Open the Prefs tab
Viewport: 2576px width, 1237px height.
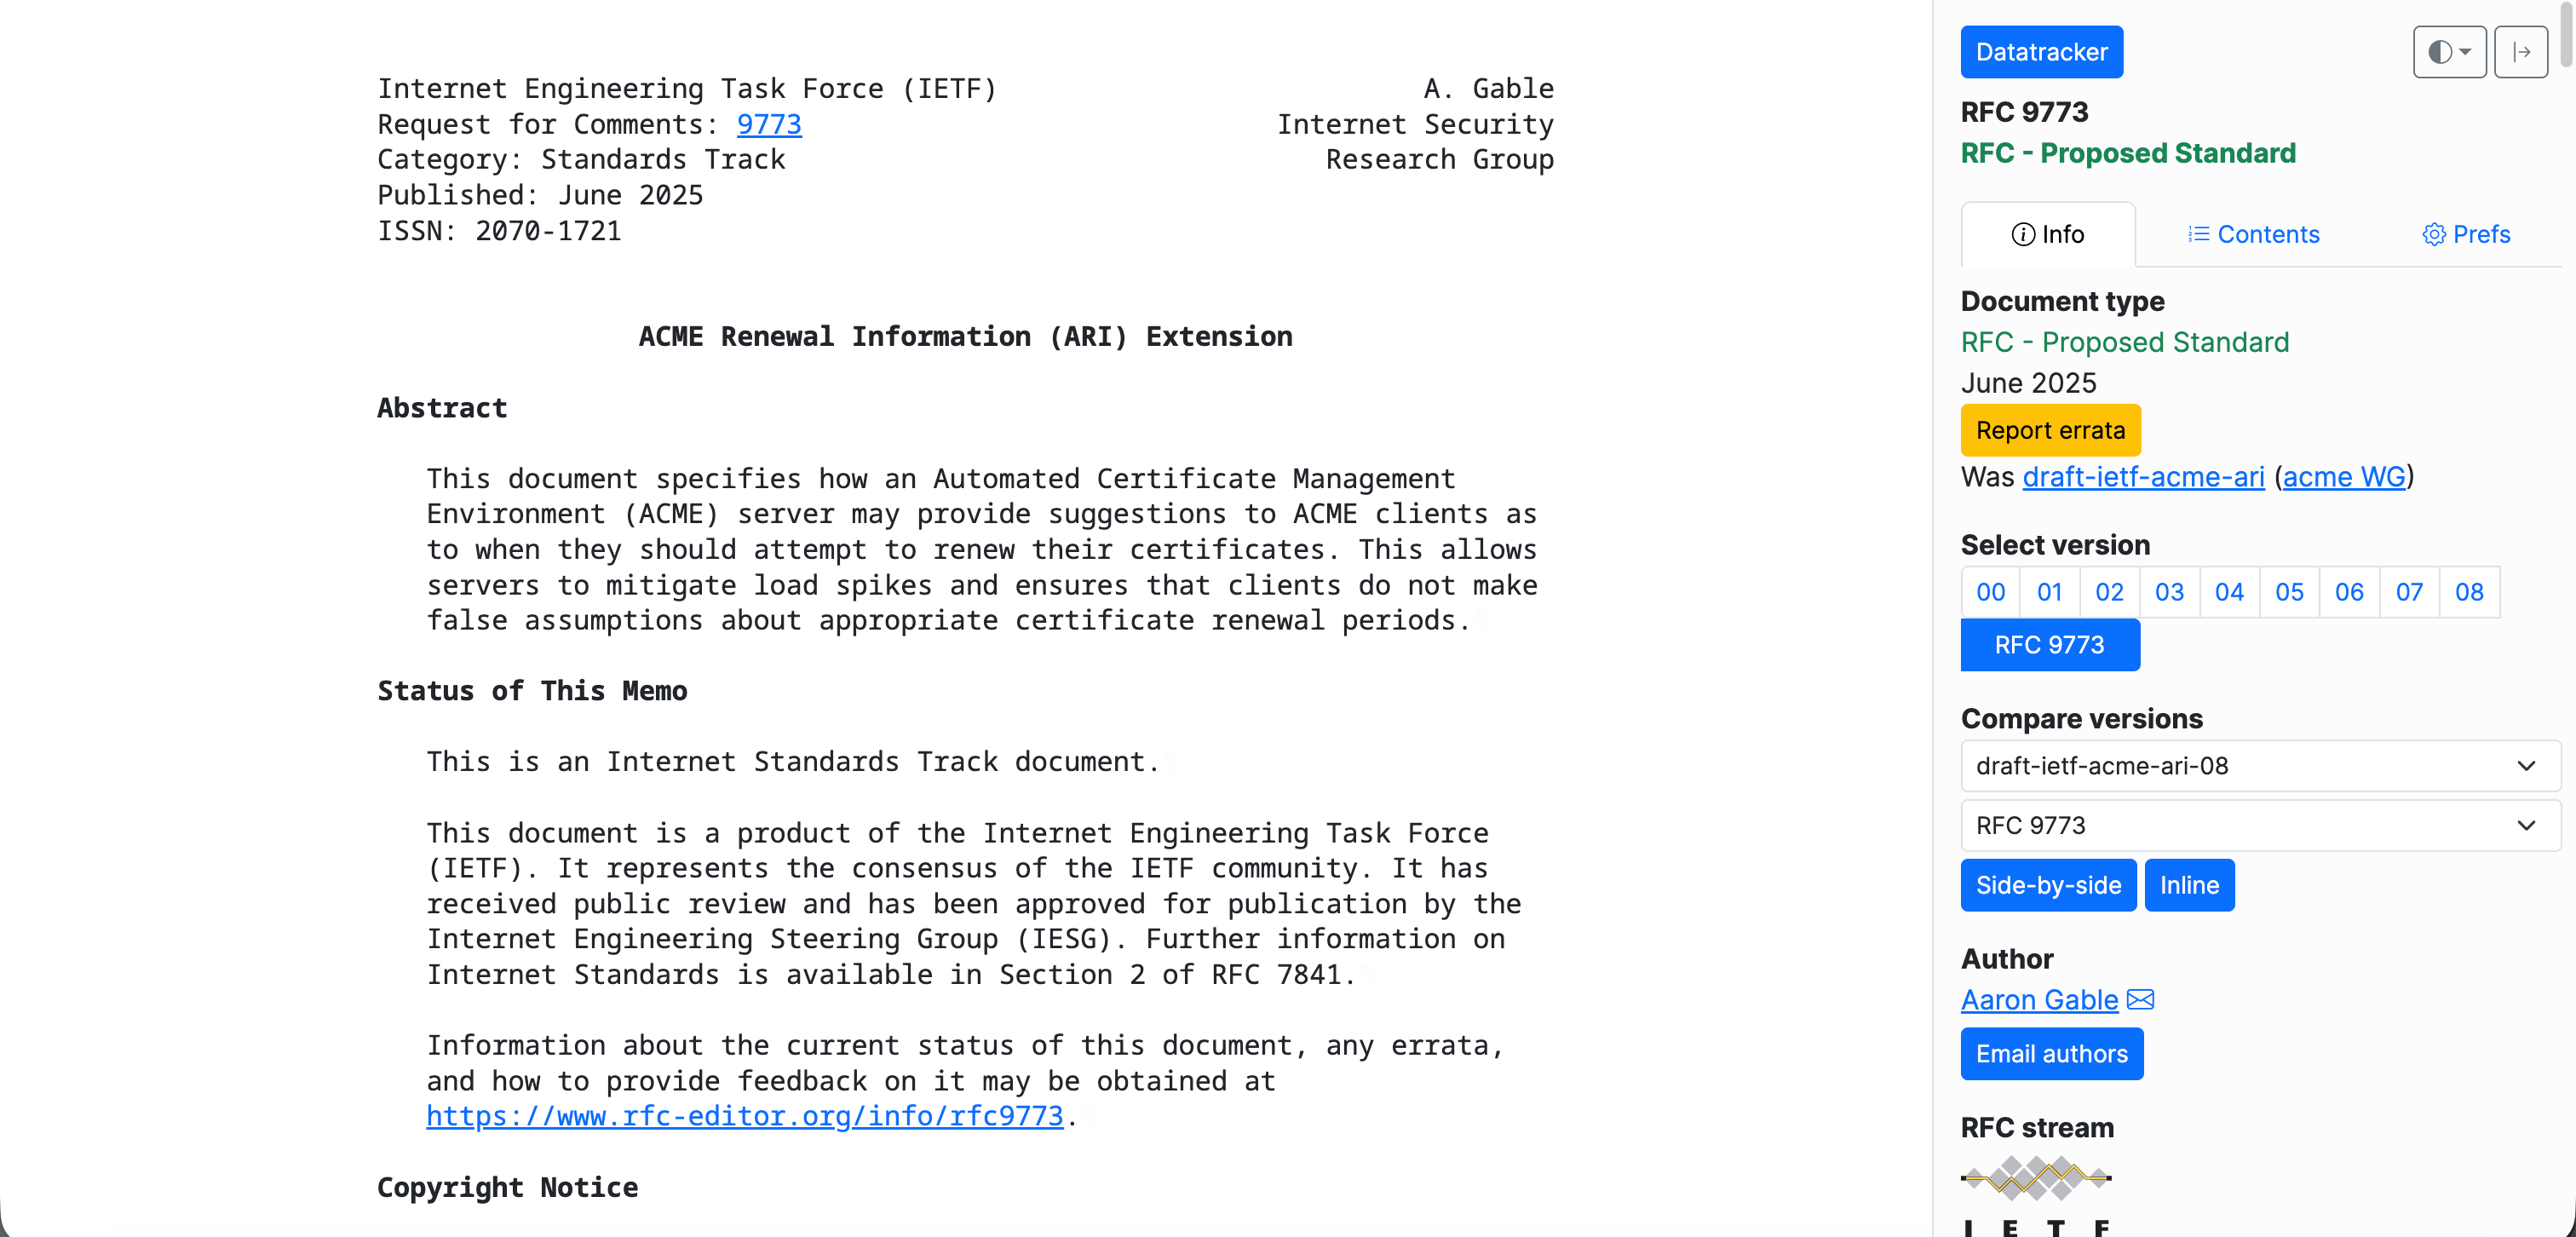pos(2465,235)
